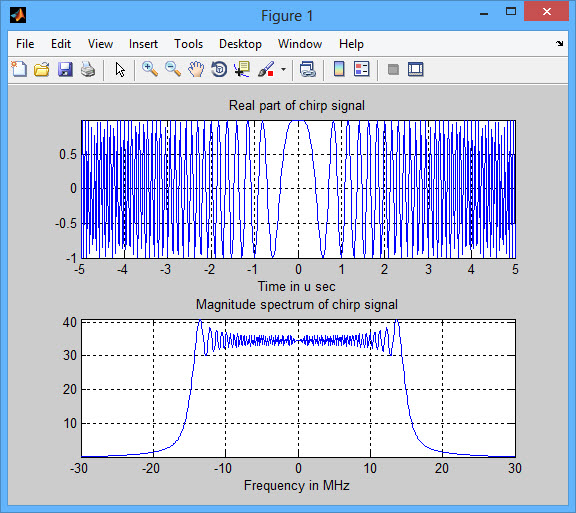Save the figure with the floppy disk icon
Viewport: 576px width, 513px height.
[65, 69]
